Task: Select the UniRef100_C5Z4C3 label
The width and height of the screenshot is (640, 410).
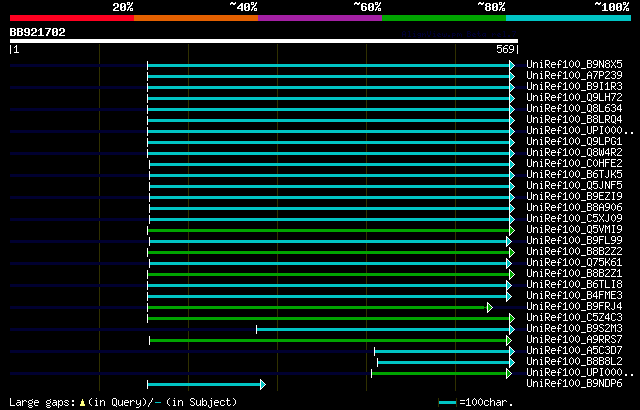Action: coord(574,318)
